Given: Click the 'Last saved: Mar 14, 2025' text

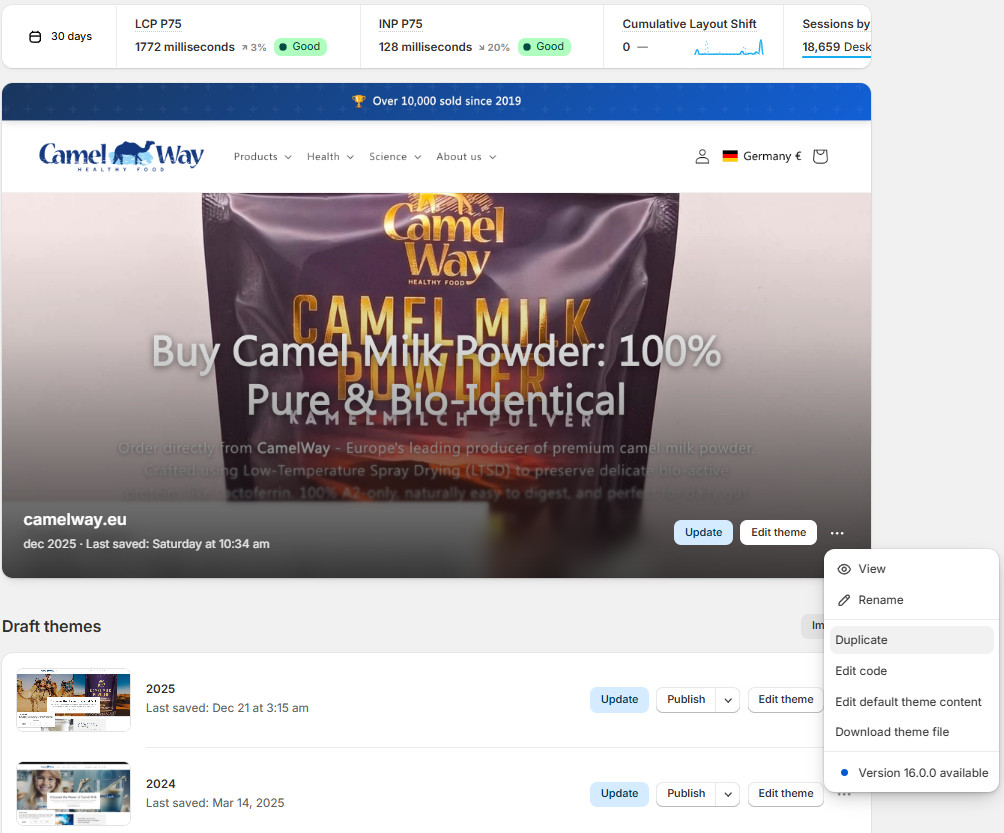Looking at the screenshot, I should pyautogui.click(x=215, y=803).
